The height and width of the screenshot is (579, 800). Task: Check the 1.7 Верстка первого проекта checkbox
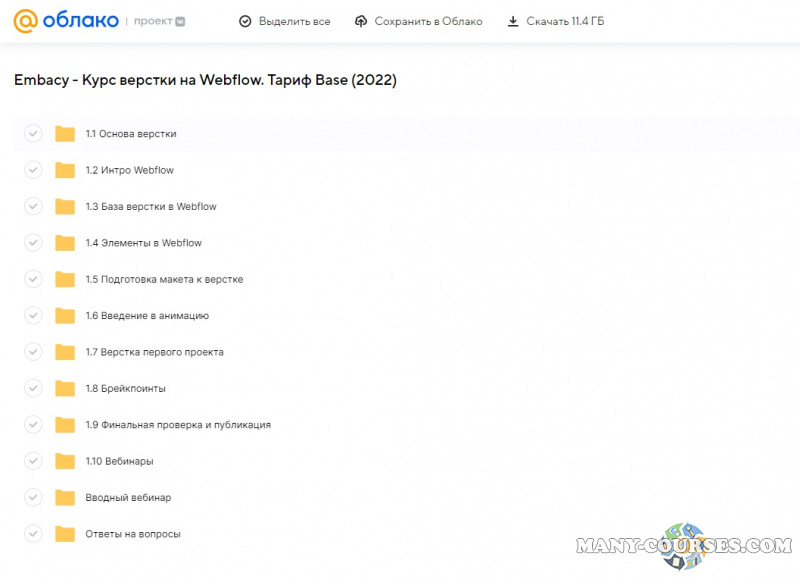(33, 352)
